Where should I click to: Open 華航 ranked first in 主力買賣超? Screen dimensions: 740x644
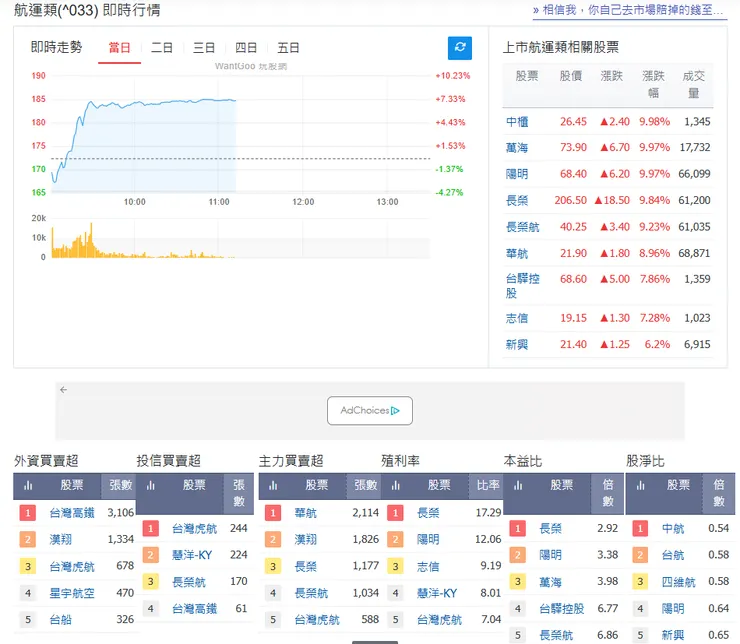click(x=305, y=513)
